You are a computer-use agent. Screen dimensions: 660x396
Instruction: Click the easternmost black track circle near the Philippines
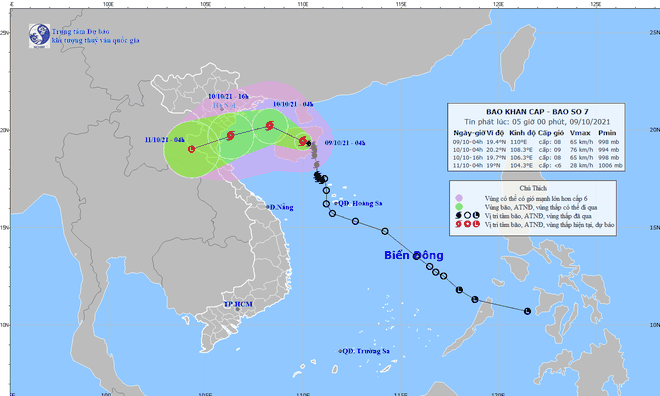(x=527, y=311)
